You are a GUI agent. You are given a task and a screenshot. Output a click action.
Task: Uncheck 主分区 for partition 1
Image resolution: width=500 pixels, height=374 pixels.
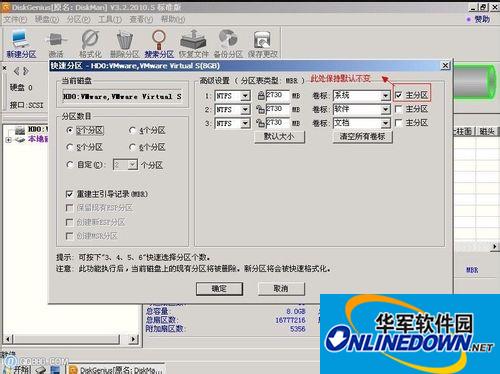coord(398,96)
